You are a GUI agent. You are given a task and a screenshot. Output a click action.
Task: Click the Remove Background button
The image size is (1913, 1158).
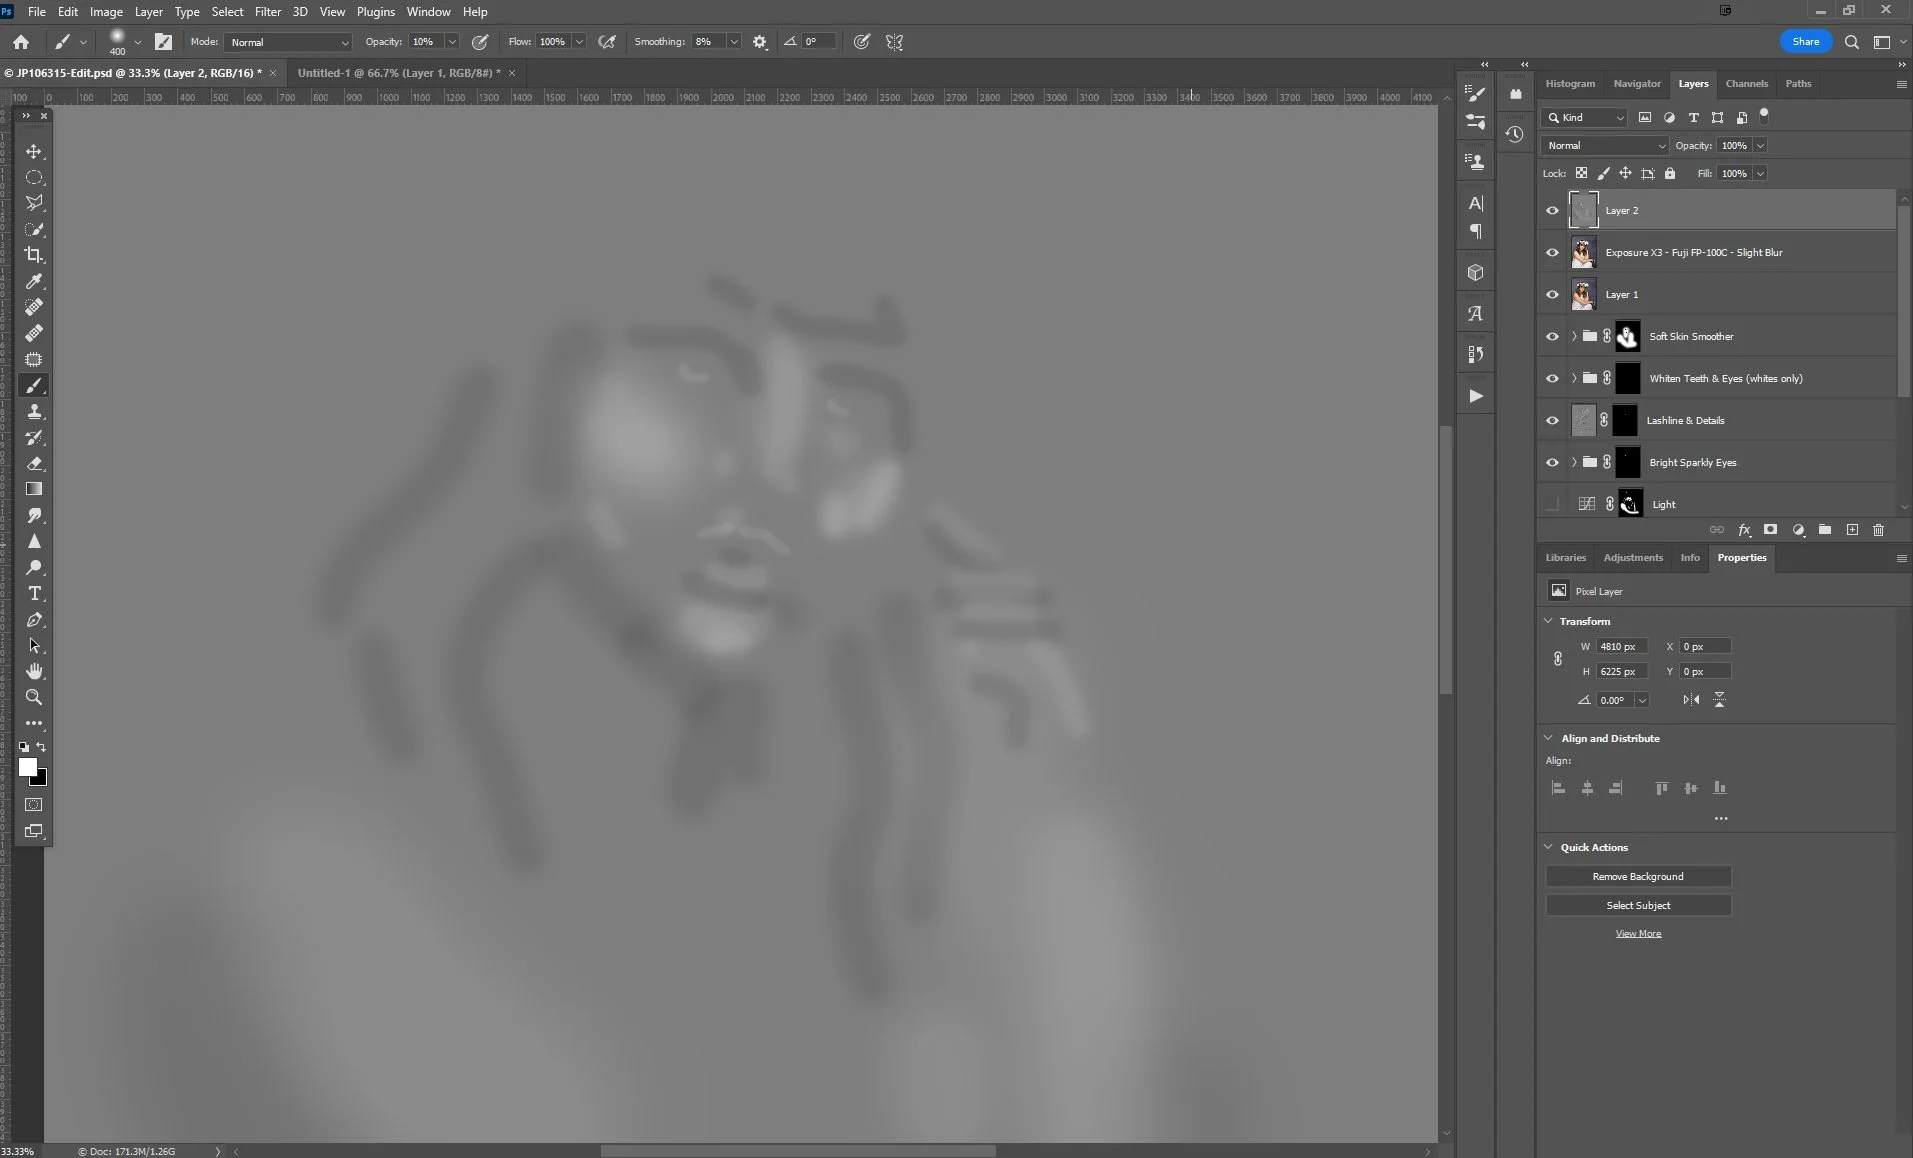pyautogui.click(x=1638, y=877)
